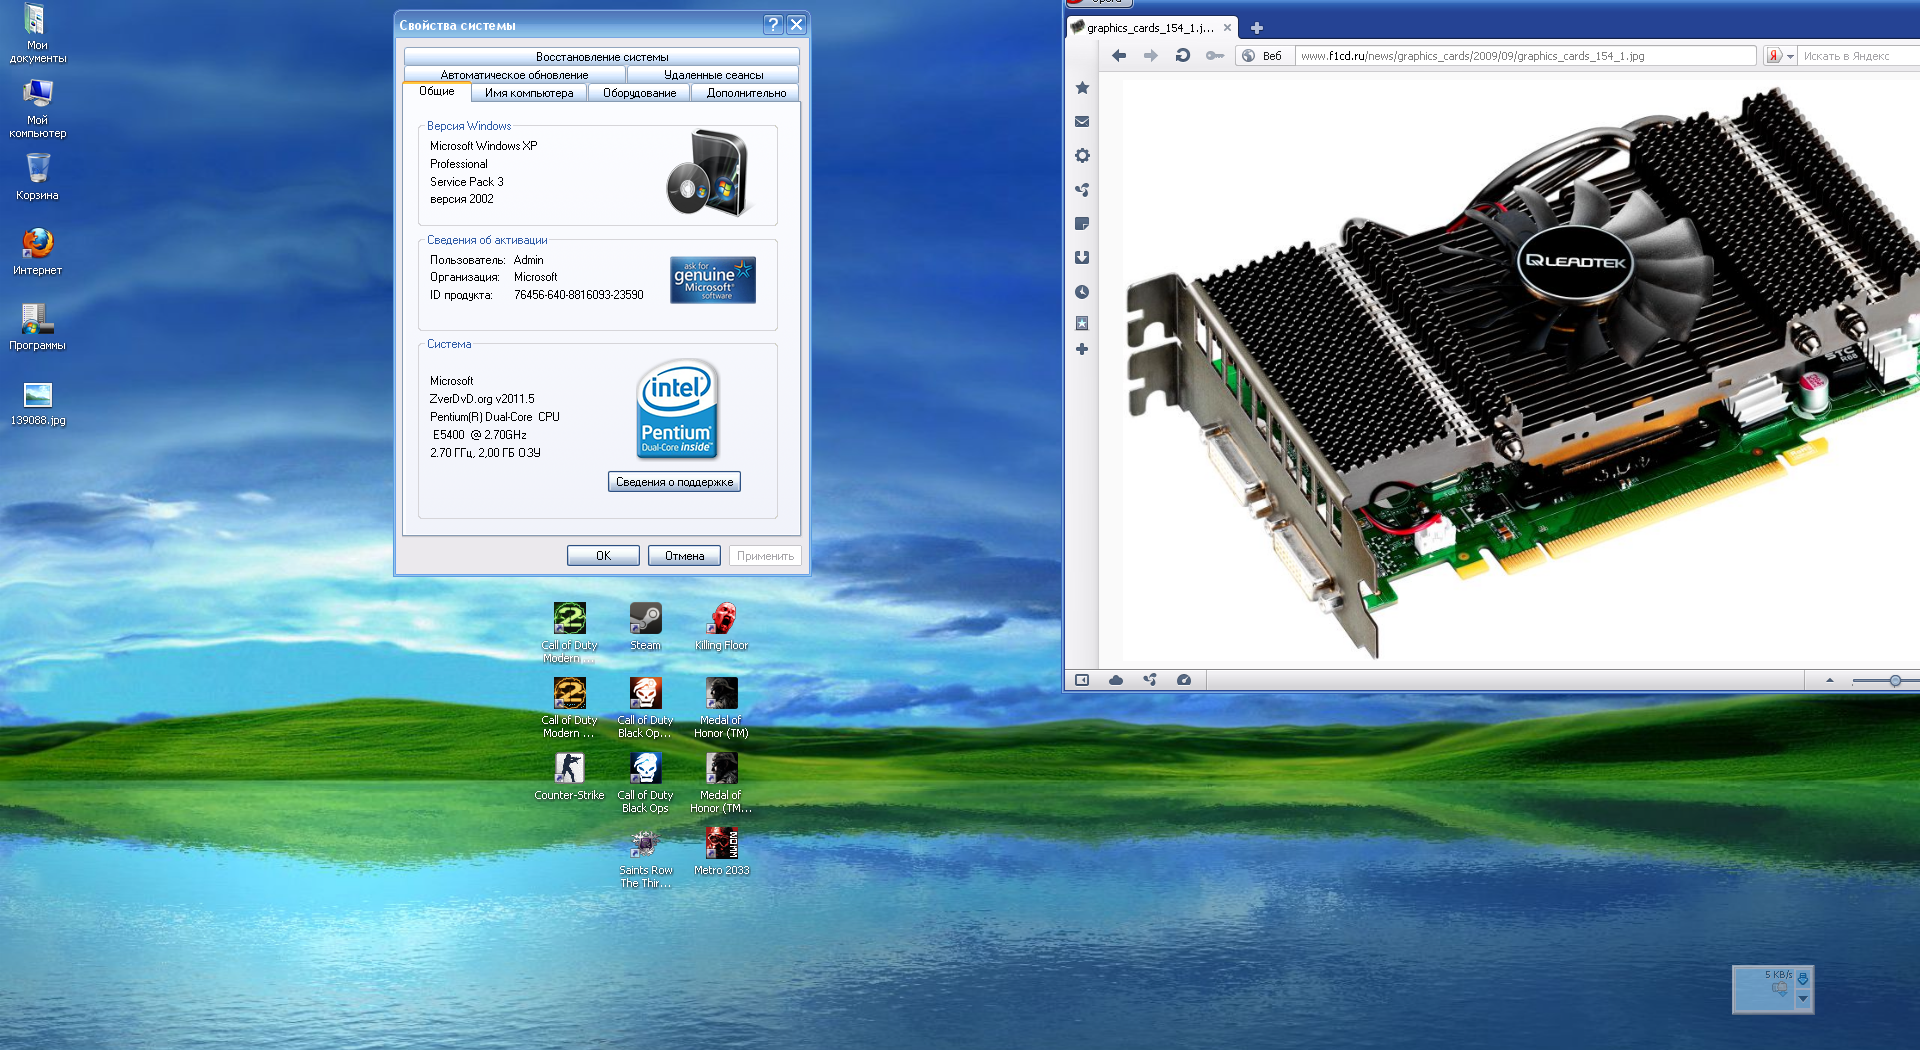The width and height of the screenshot is (1920, 1050).
Task: Open Восстановление системы tab
Action: pyautogui.click(x=601, y=57)
